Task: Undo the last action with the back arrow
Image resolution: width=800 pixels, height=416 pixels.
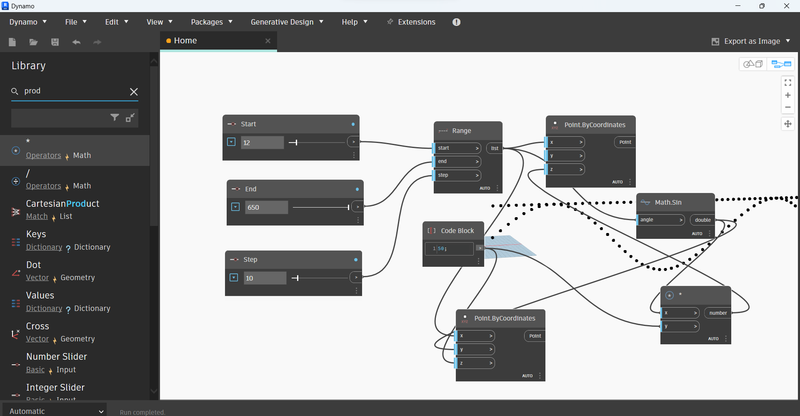Action: (x=76, y=42)
